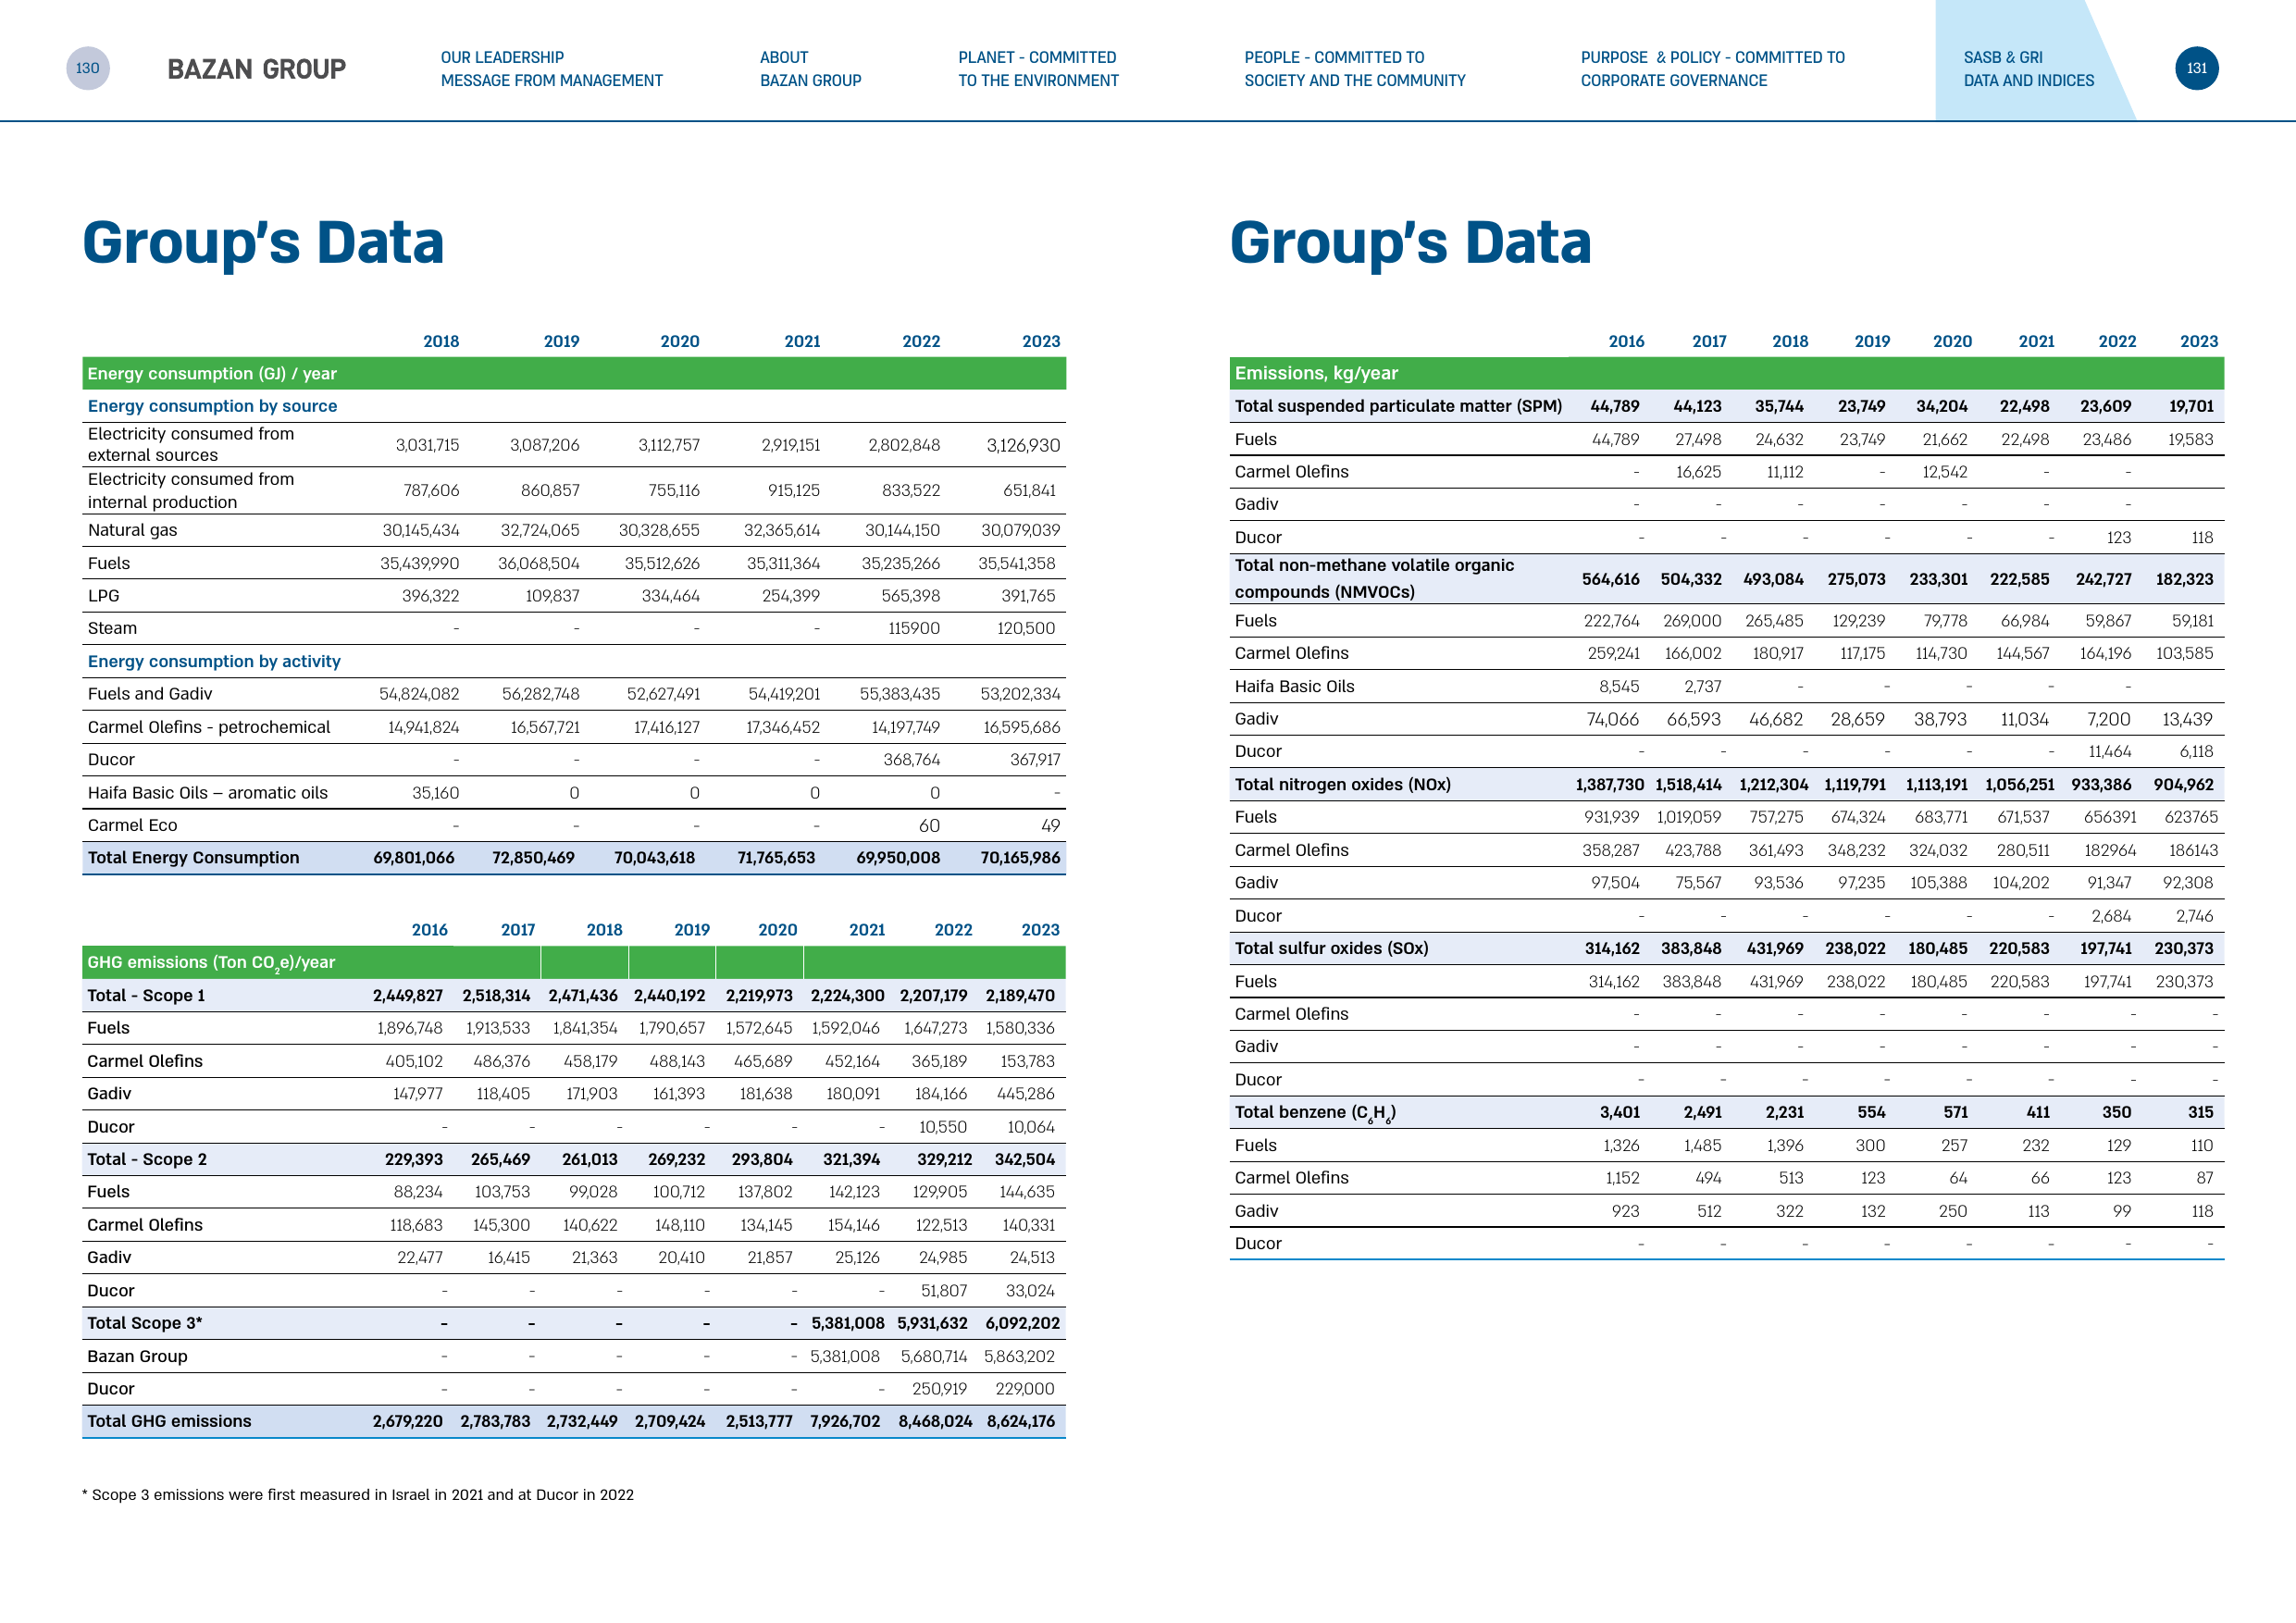Click the page 130 circle badge
Image resolution: width=2296 pixels, height=1623 pixels.
[88, 68]
